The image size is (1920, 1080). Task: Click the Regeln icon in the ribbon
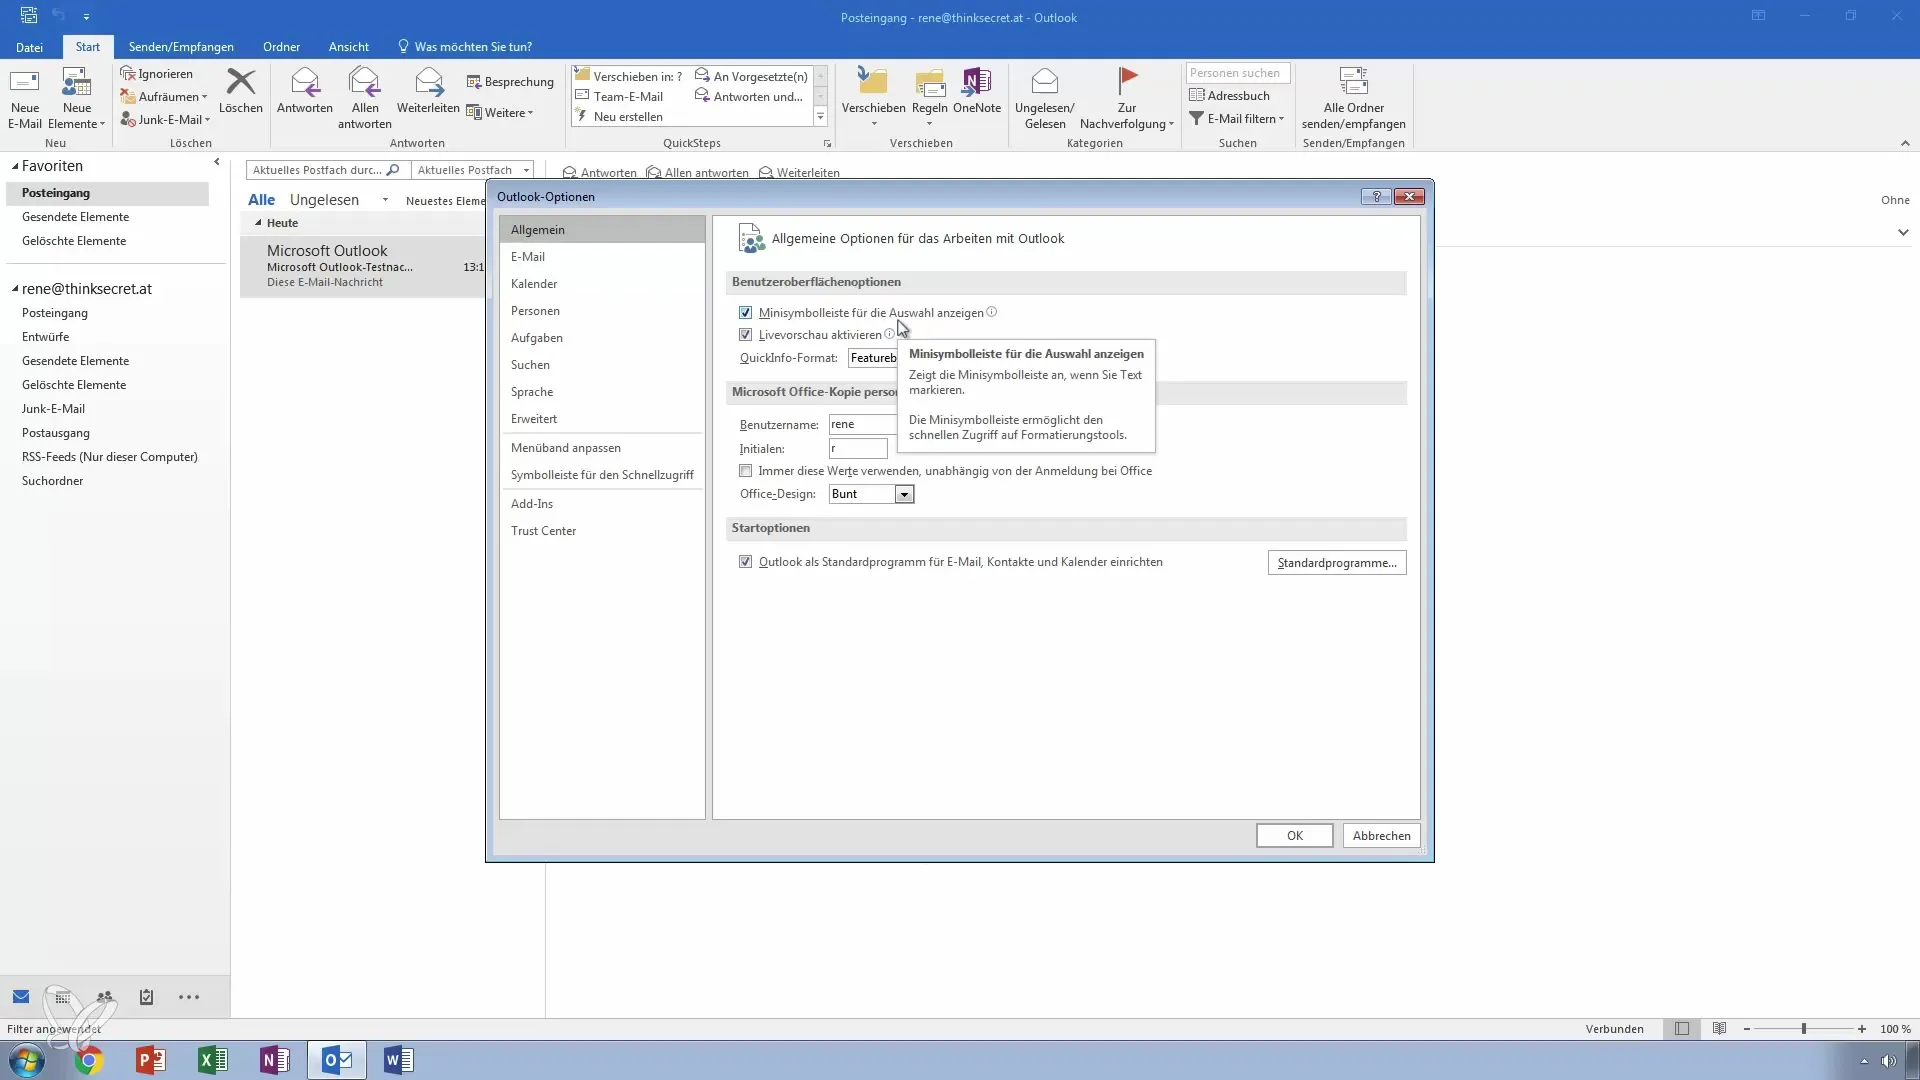(x=930, y=82)
